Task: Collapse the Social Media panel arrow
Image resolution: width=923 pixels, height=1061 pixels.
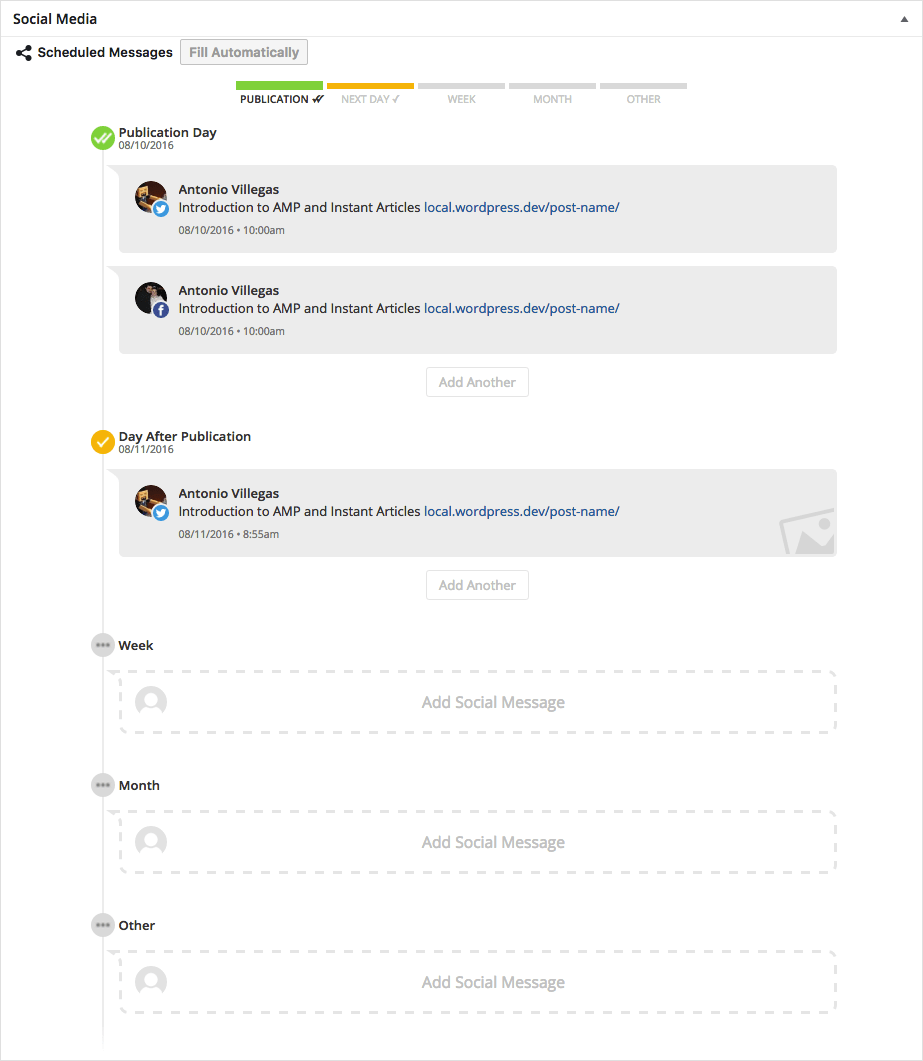Action: pyautogui.click(x=904, y=19)
